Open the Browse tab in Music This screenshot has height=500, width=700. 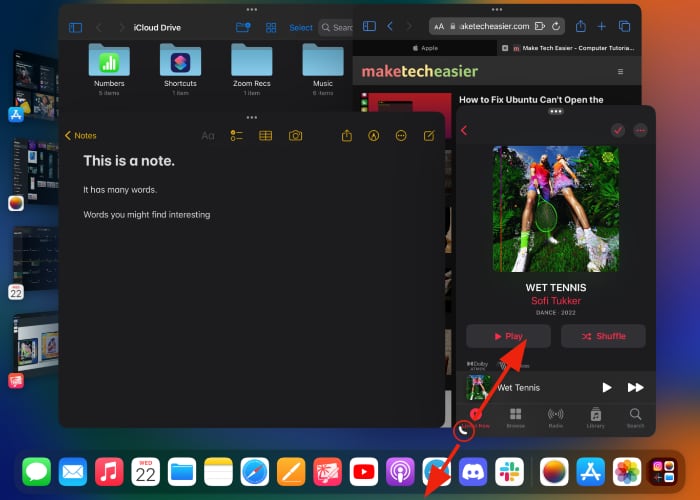click(x=516, y=418)
